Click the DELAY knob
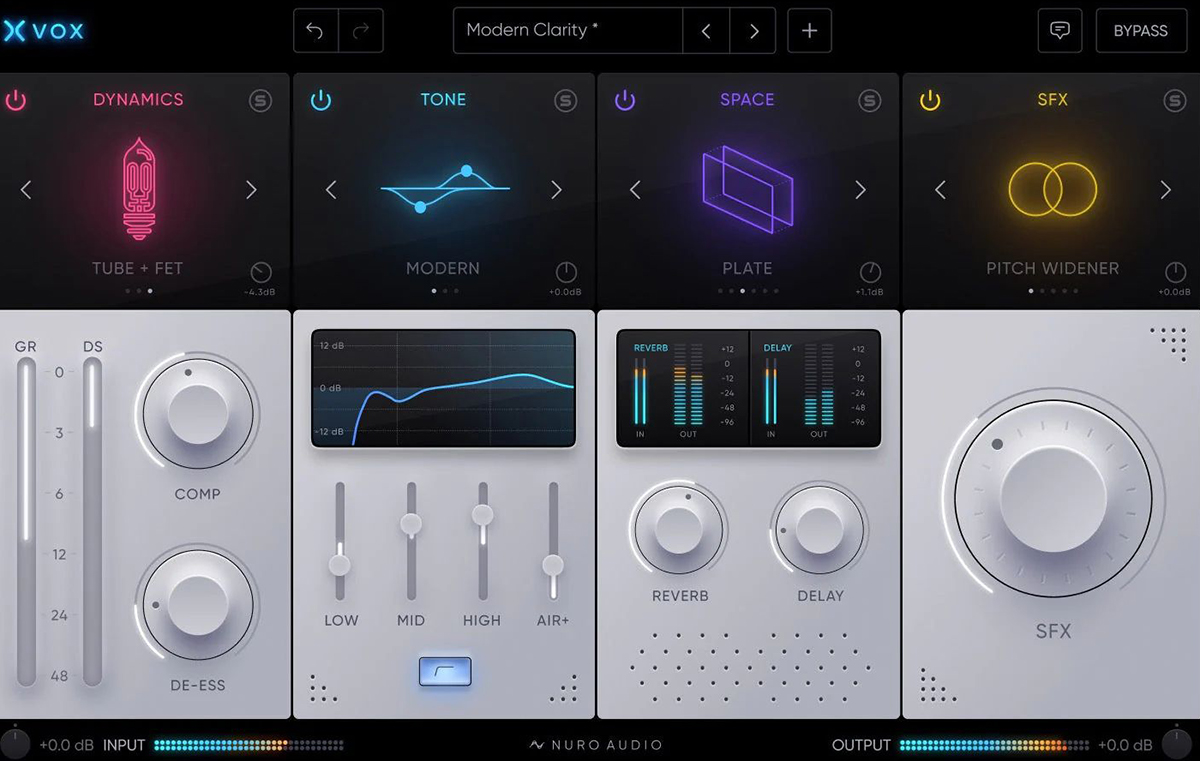The width and height of the screenshot is (1200, 761). tap(820, 530)
